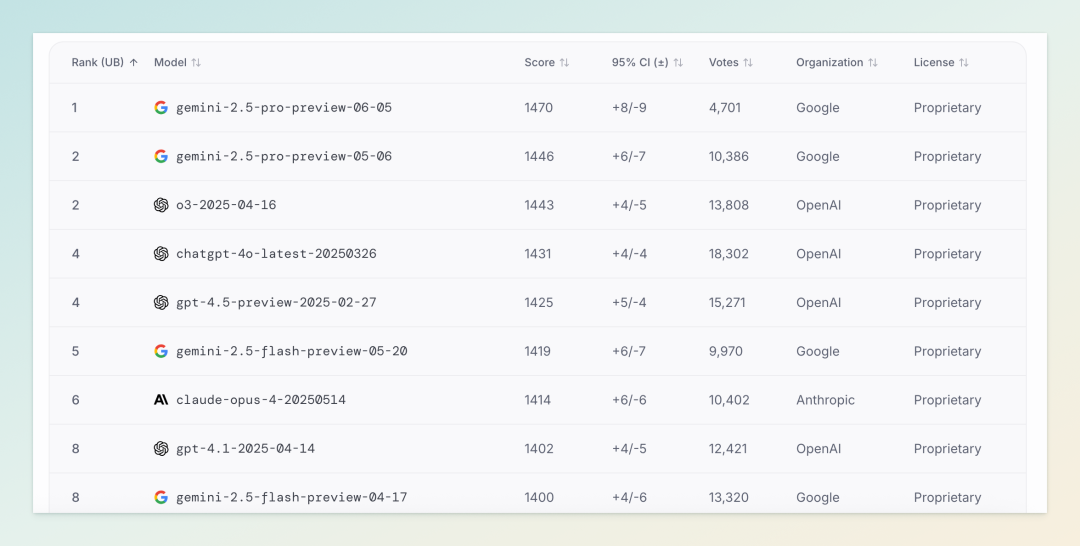Click the 95% CI column sort icon
This screenshot has height=546, width=1080.
[x=678, y=63]
